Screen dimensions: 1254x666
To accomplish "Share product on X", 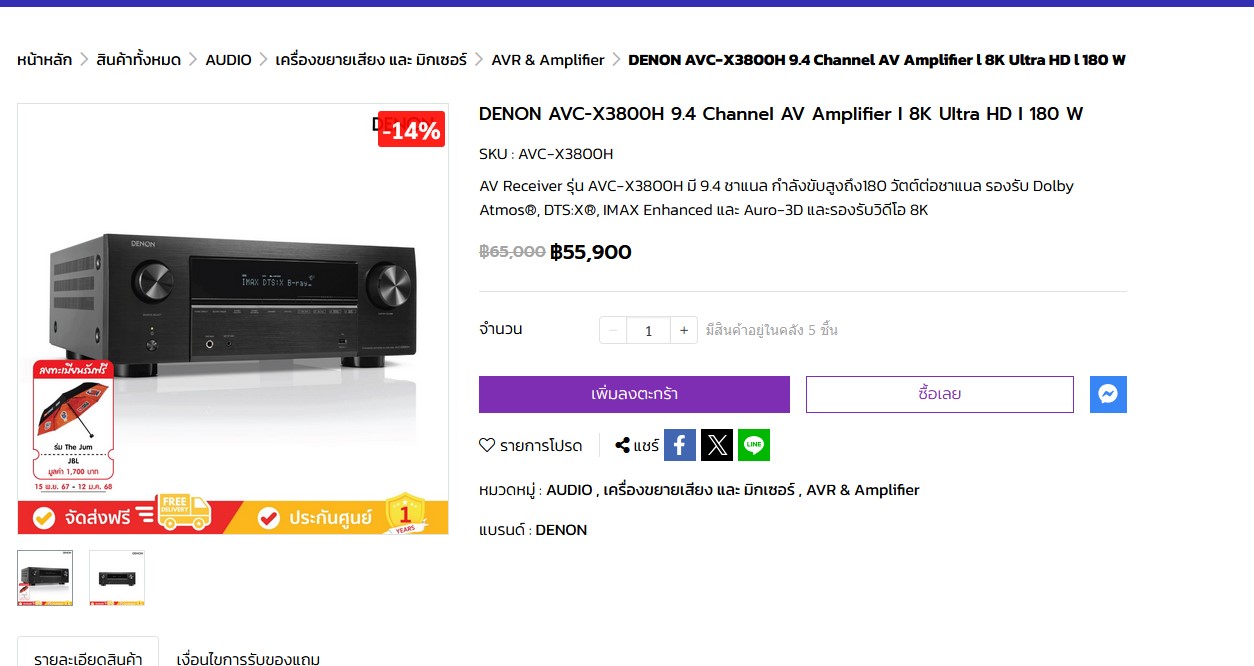I will [717, 445].
